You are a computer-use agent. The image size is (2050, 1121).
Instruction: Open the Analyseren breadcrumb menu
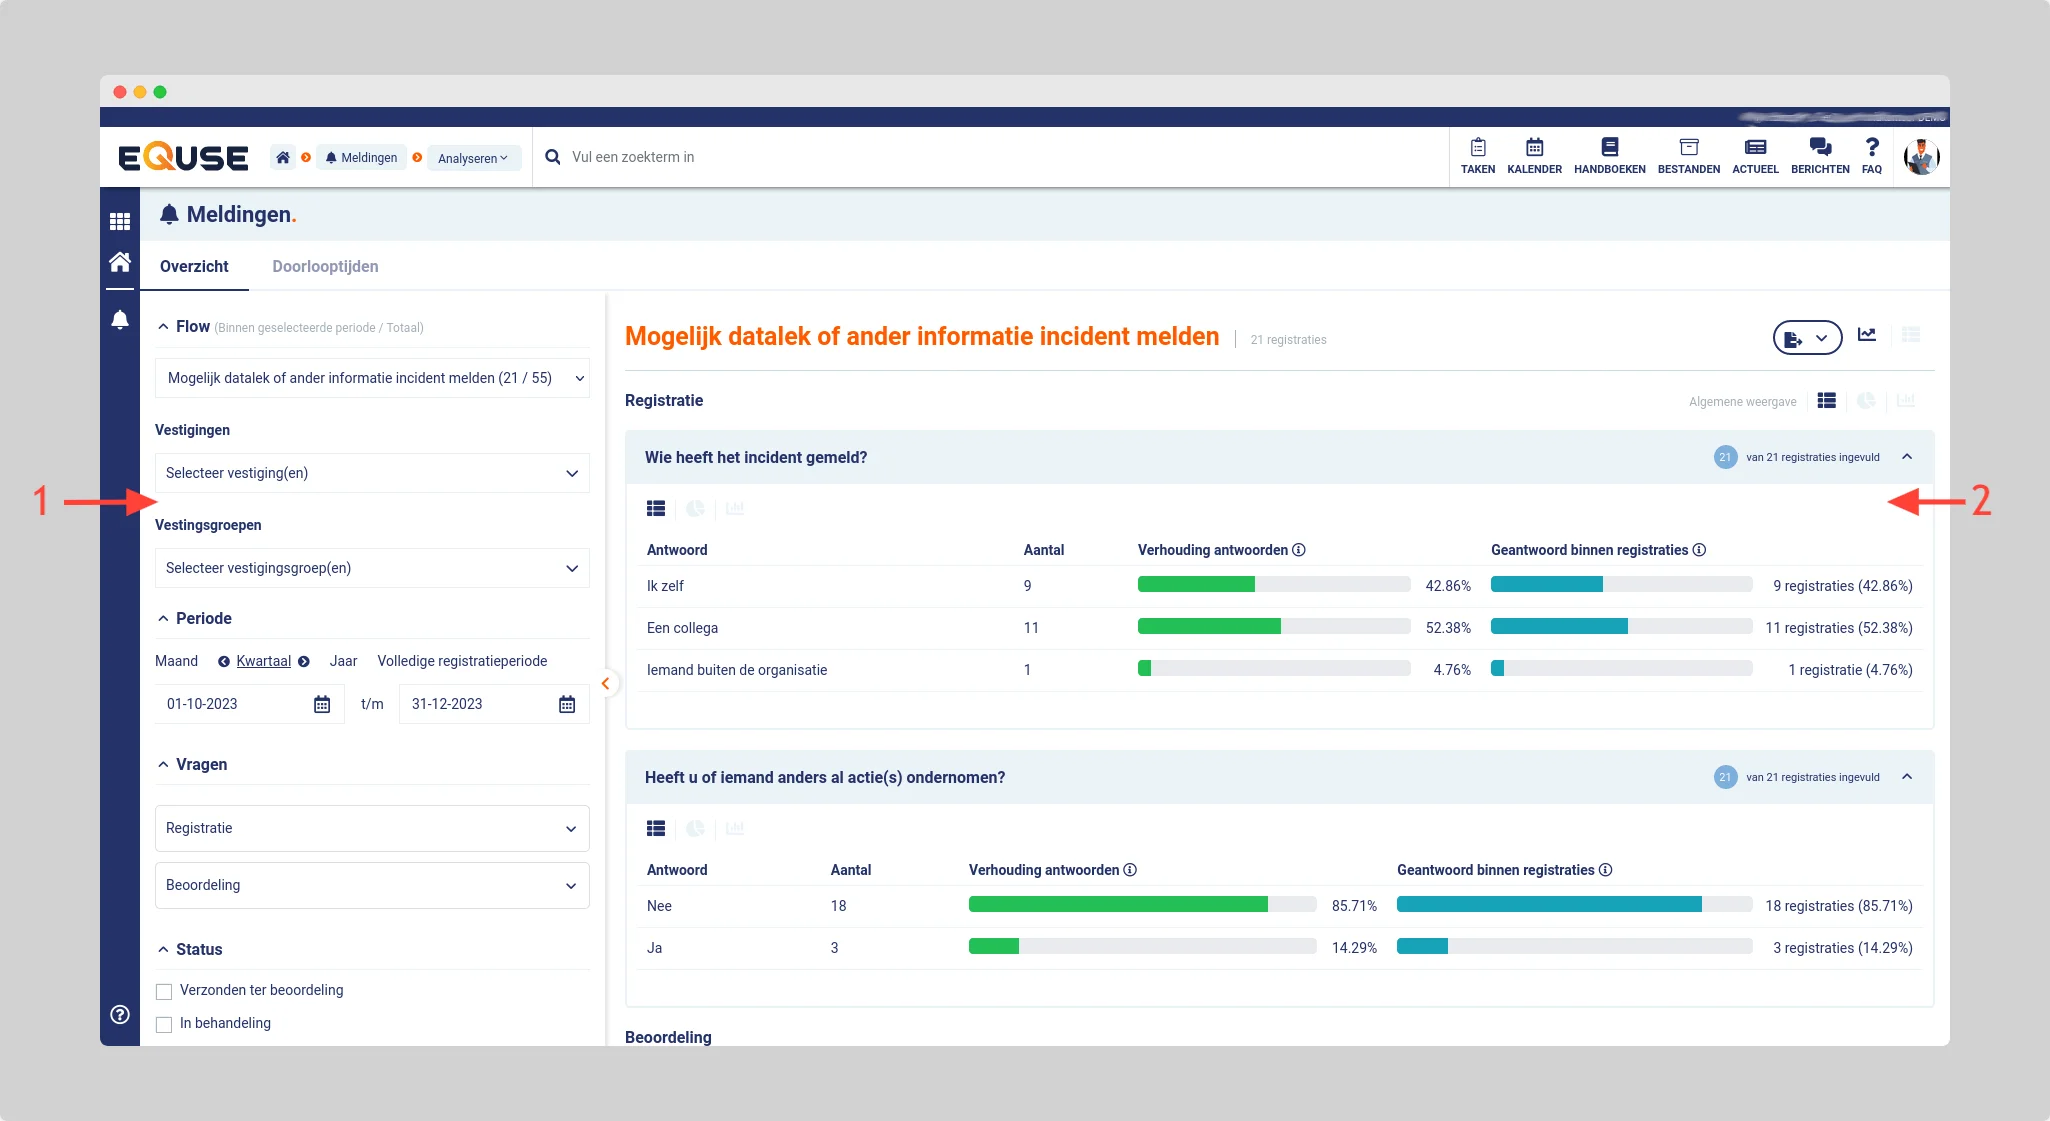click(473, 158)
